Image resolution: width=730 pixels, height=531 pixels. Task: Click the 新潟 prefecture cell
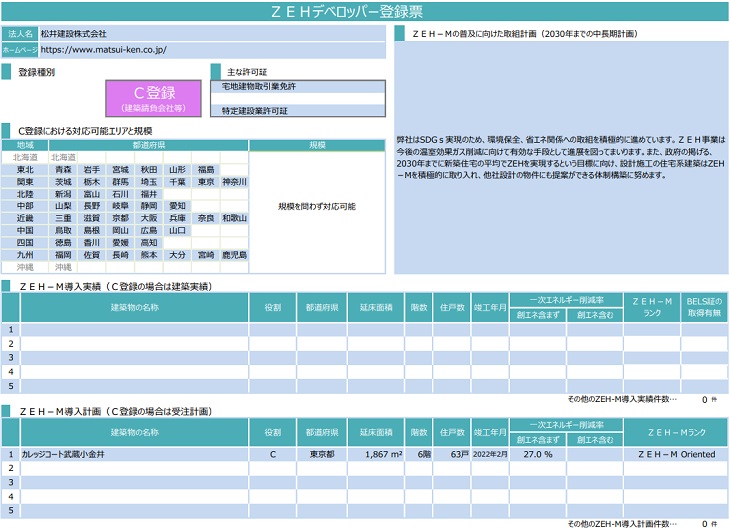point(63,194)
